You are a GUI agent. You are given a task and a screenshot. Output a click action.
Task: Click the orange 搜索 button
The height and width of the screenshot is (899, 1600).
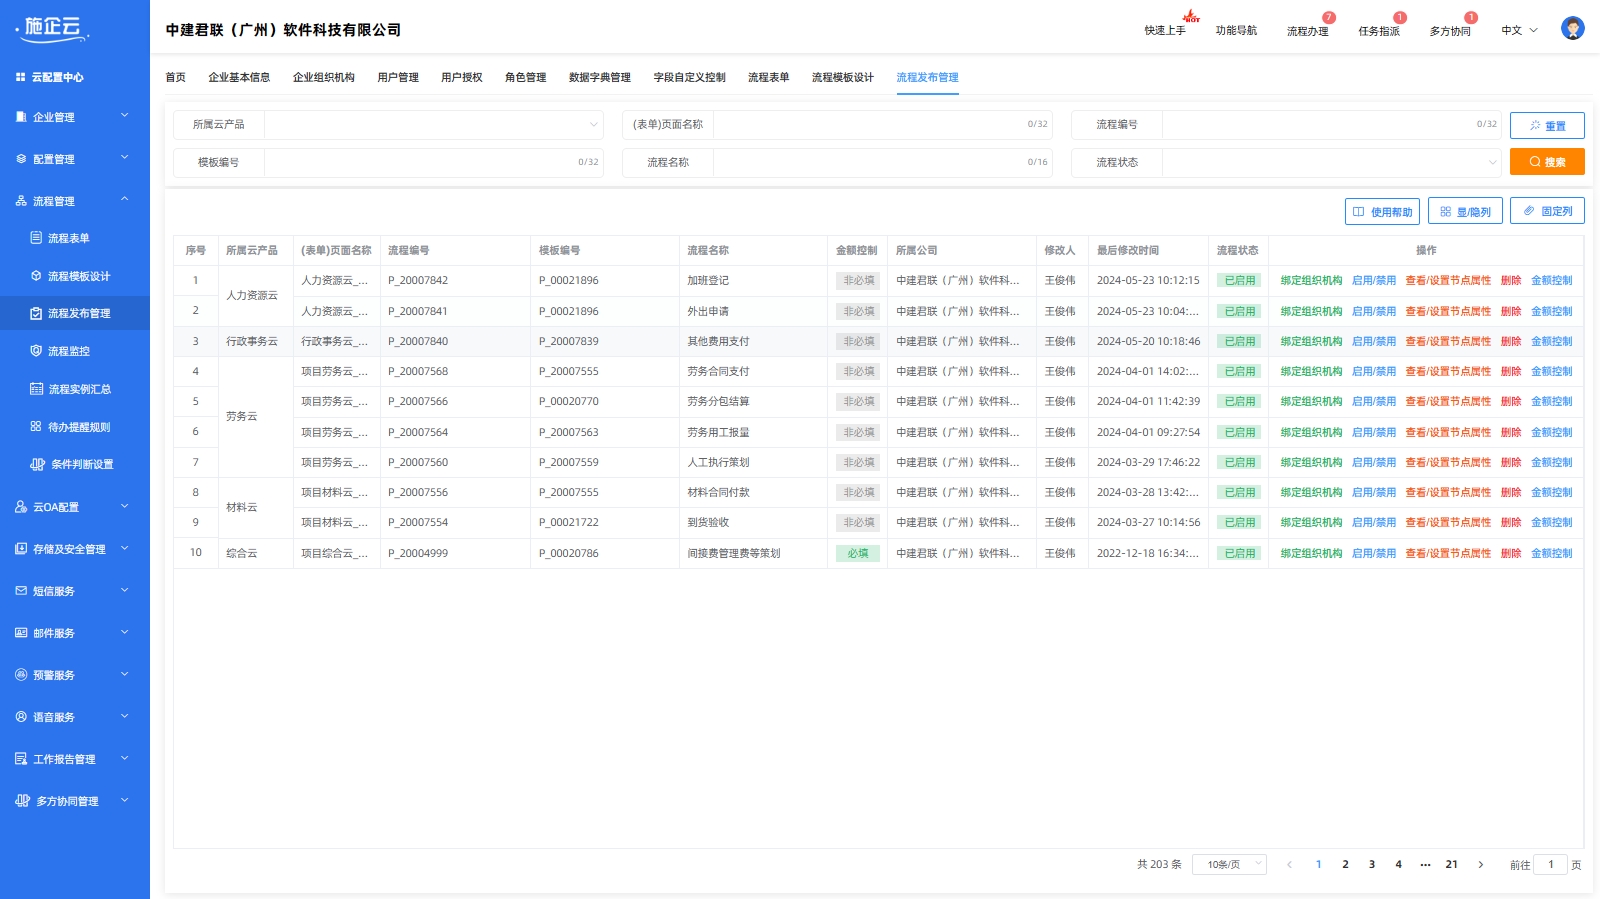1546,162
